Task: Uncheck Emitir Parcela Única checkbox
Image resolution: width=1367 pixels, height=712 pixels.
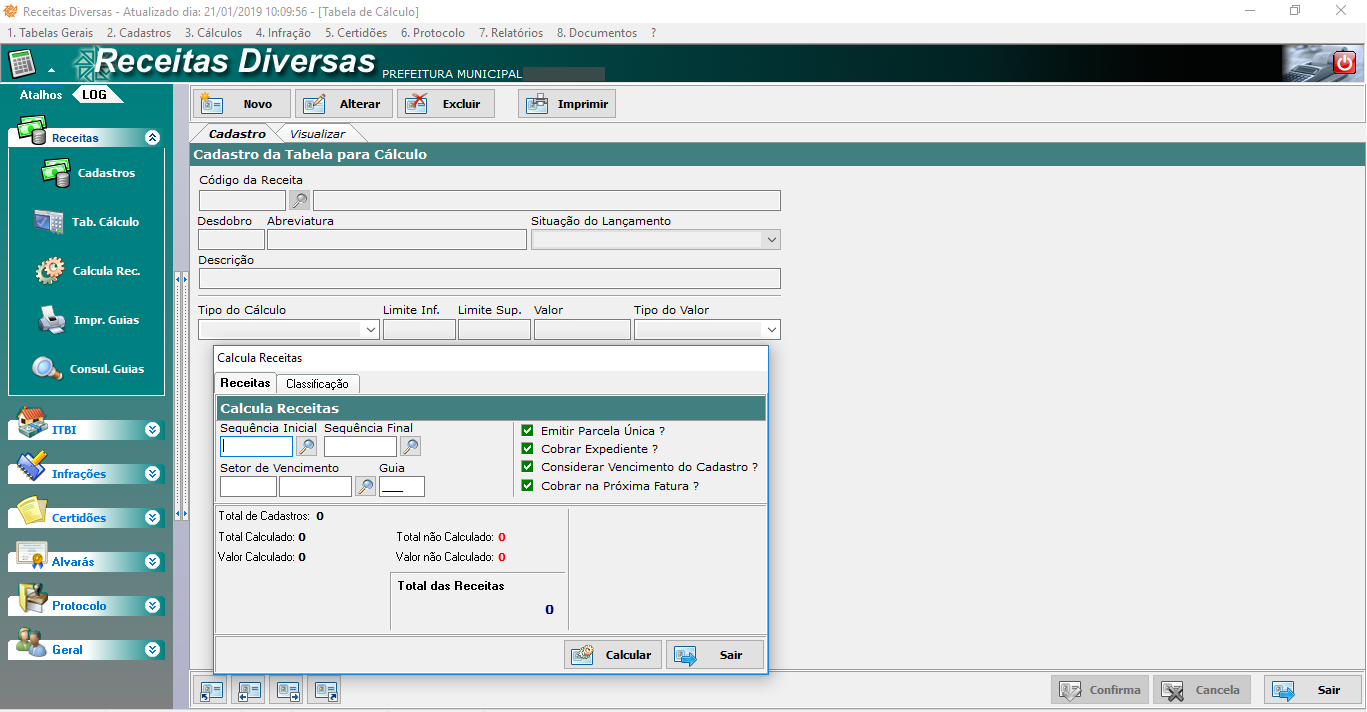Action: (x=528, y=431)
